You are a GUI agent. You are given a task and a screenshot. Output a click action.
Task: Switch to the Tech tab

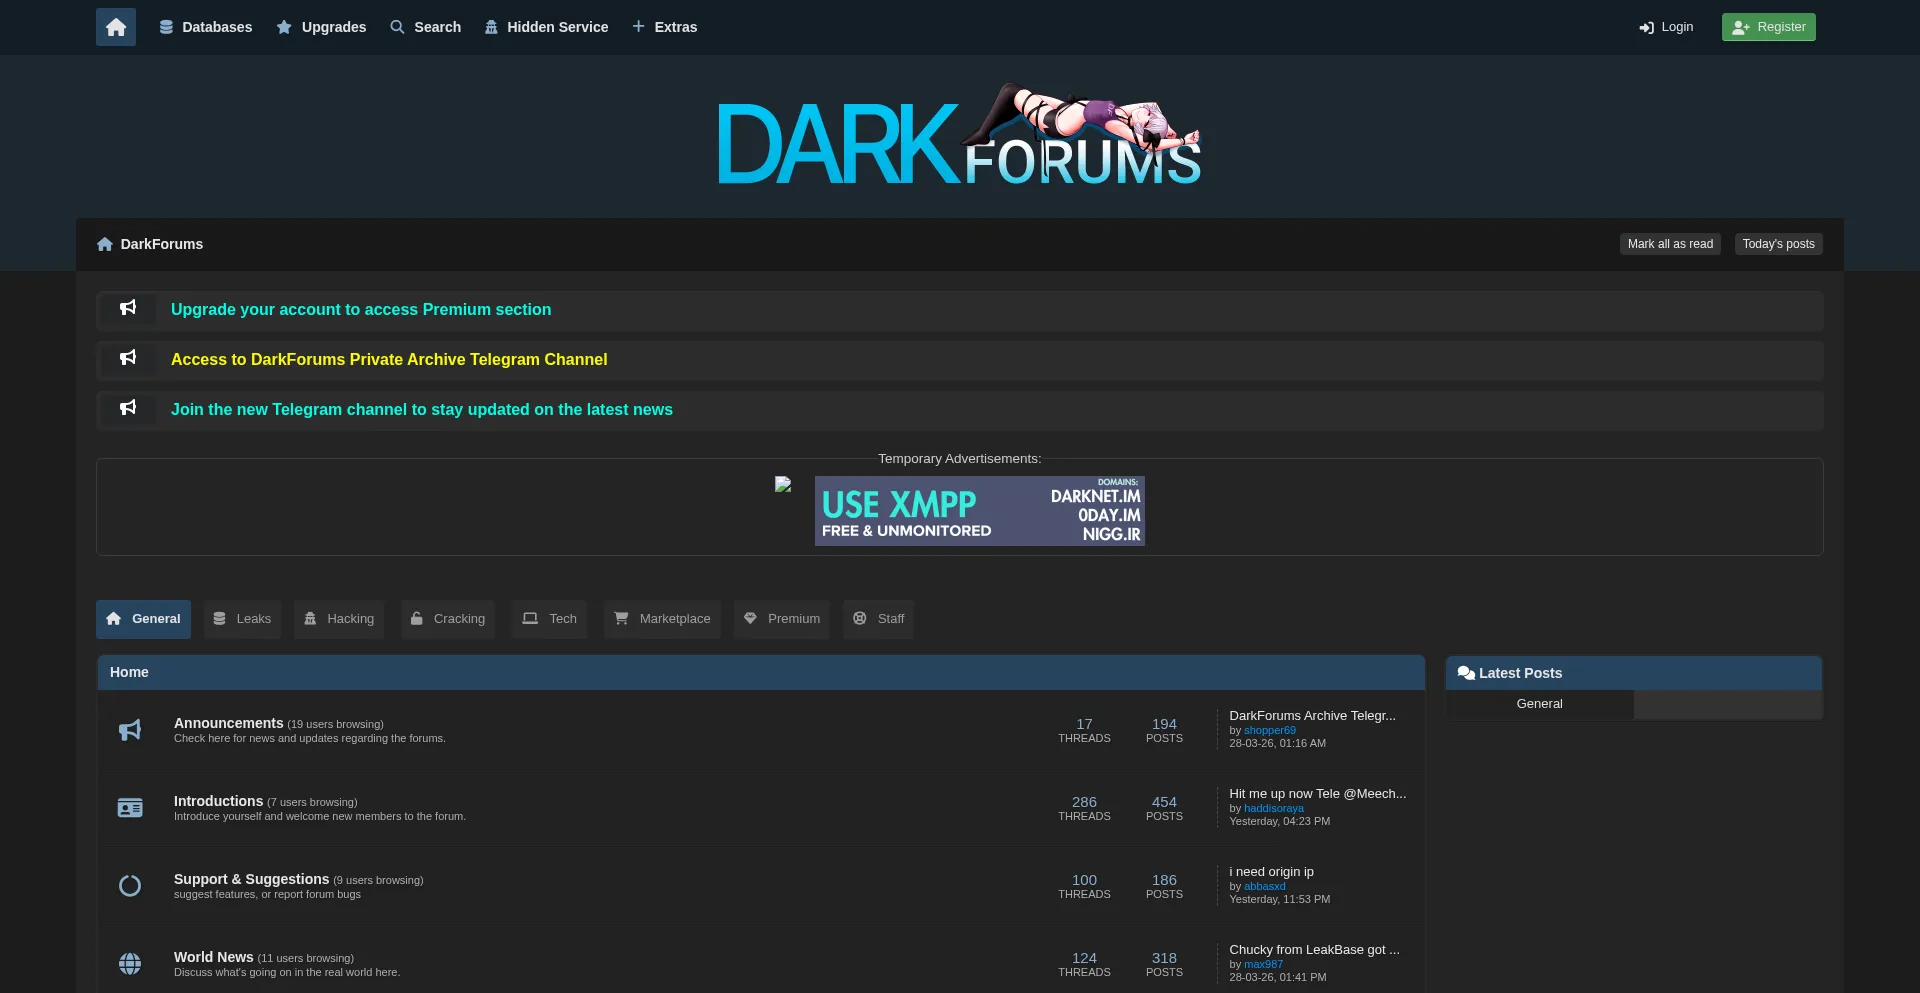click(x=549, y=619)
